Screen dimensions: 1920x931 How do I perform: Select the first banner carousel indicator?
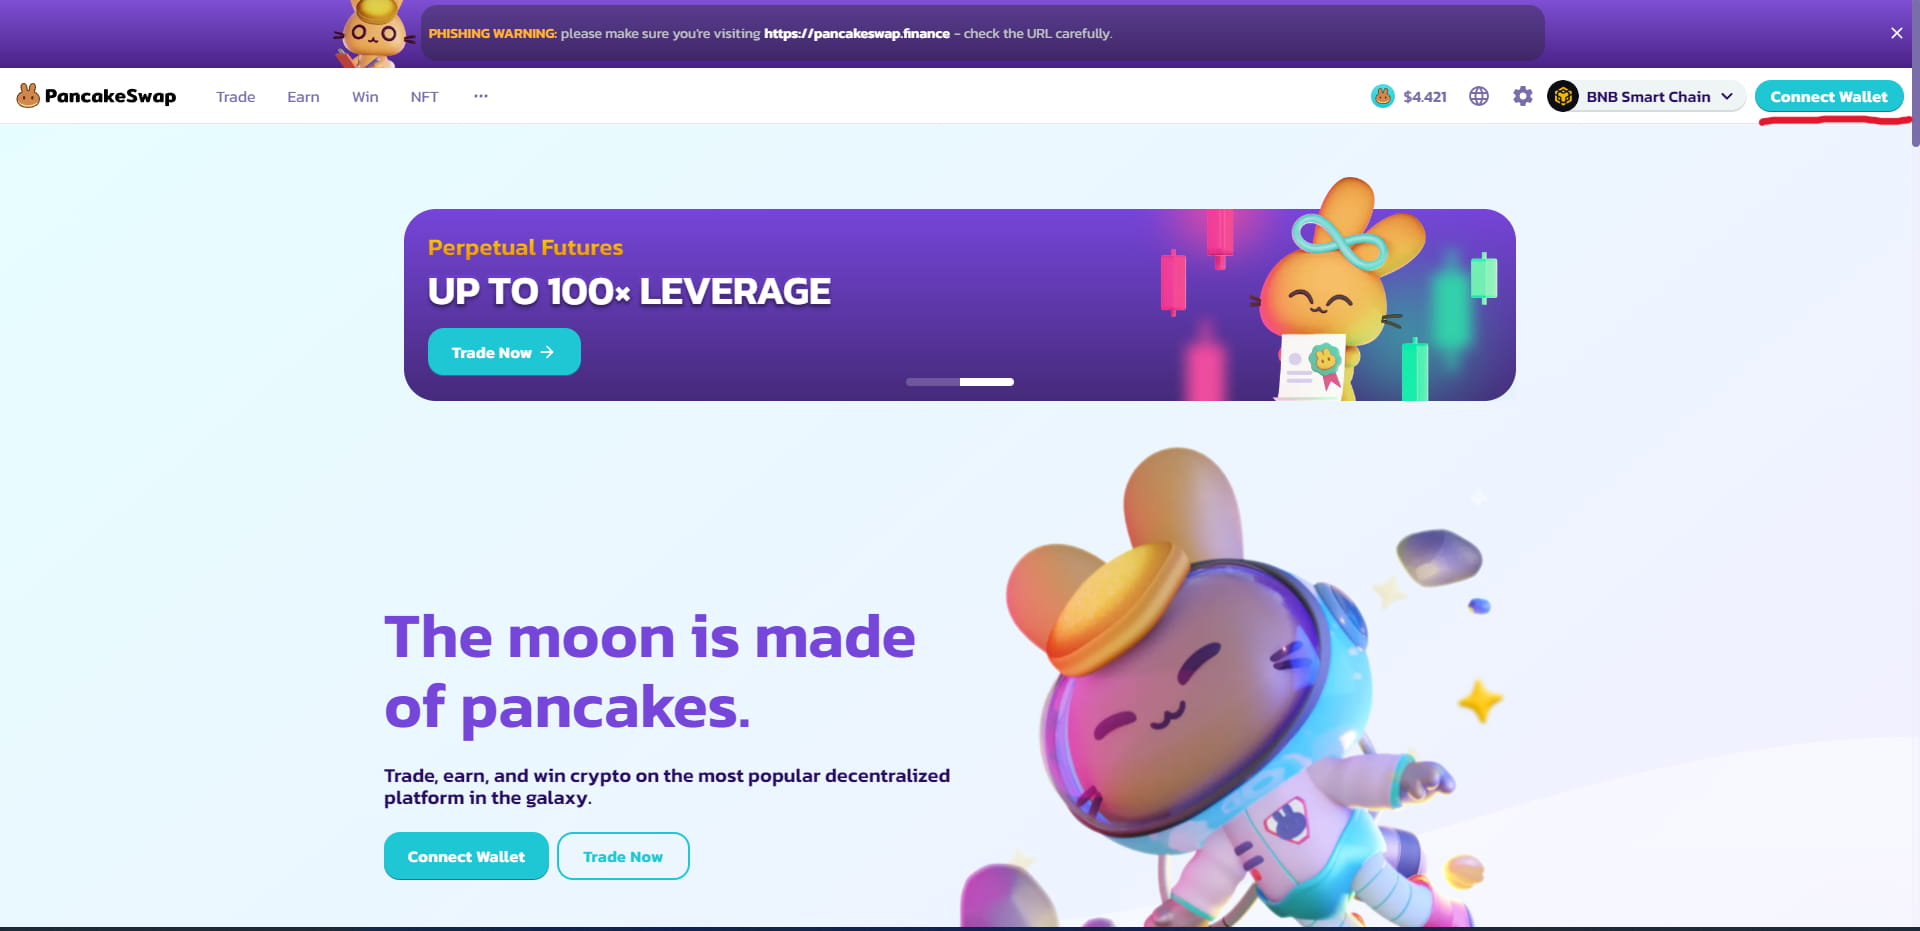tap(933, 382)
